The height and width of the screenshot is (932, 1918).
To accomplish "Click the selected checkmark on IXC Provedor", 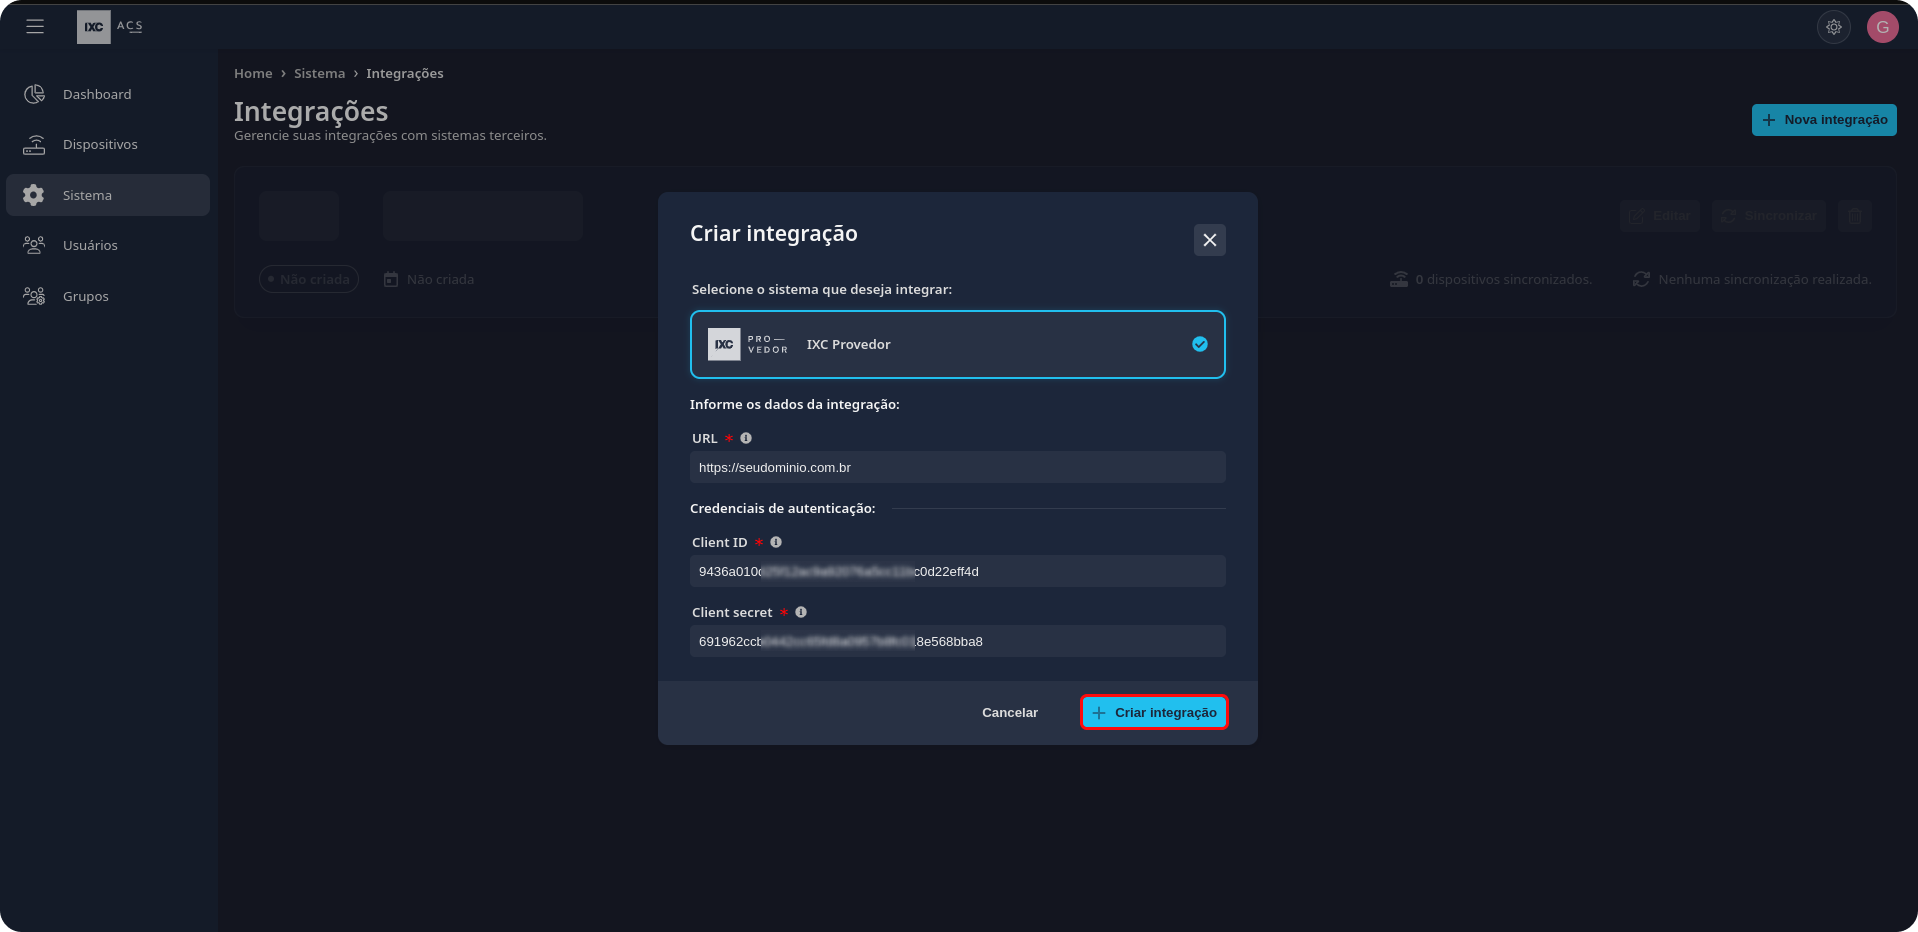I will click(x=1200, y=344).
